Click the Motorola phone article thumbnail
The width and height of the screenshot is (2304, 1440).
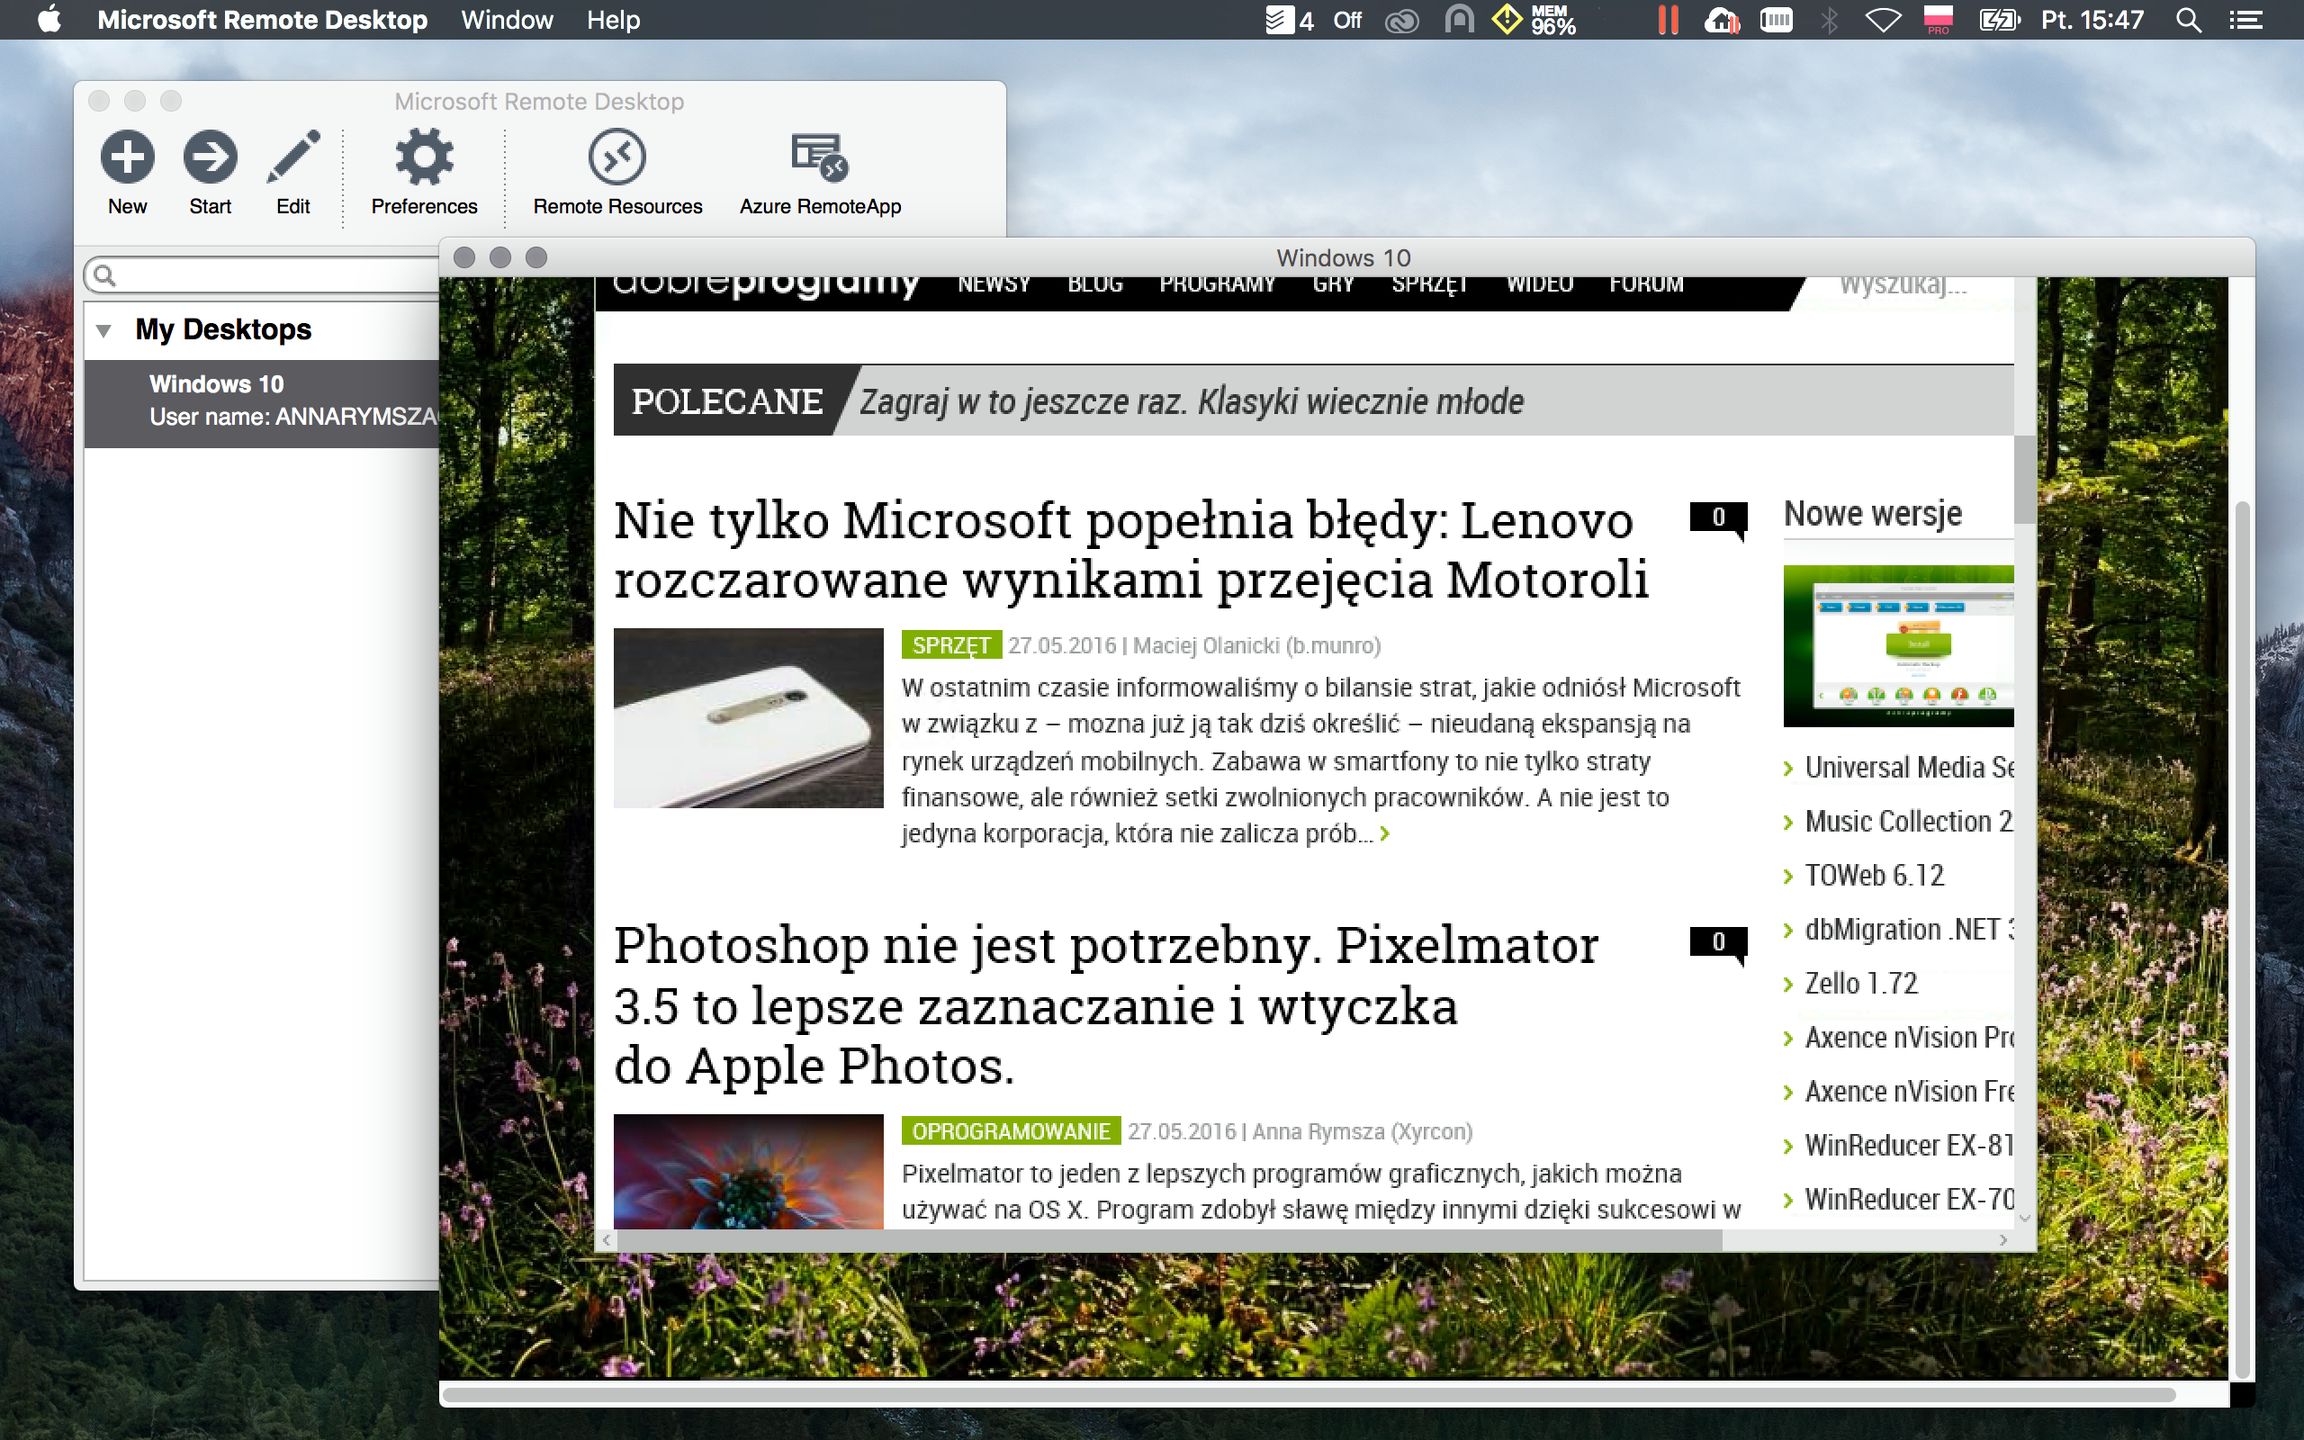(748, 718)
